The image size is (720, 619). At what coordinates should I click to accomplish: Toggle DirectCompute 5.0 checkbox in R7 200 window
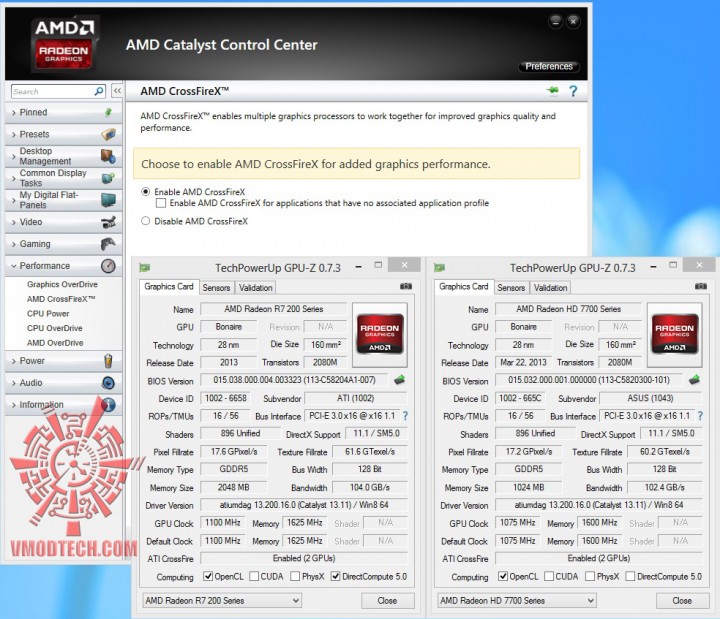click(336, 576)
